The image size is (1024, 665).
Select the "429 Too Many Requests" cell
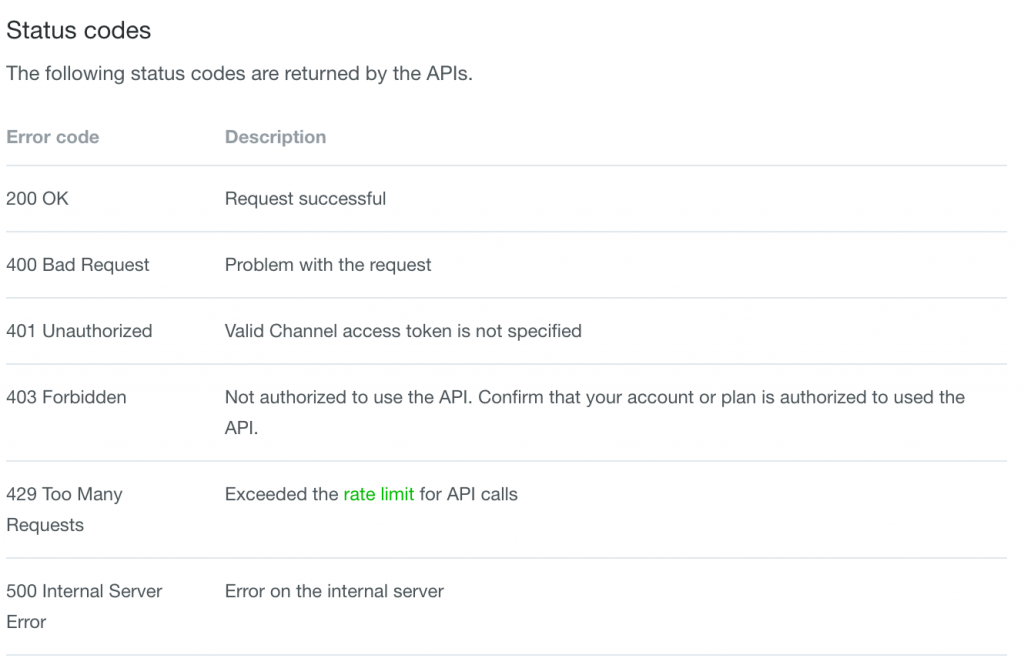[64, 509]
